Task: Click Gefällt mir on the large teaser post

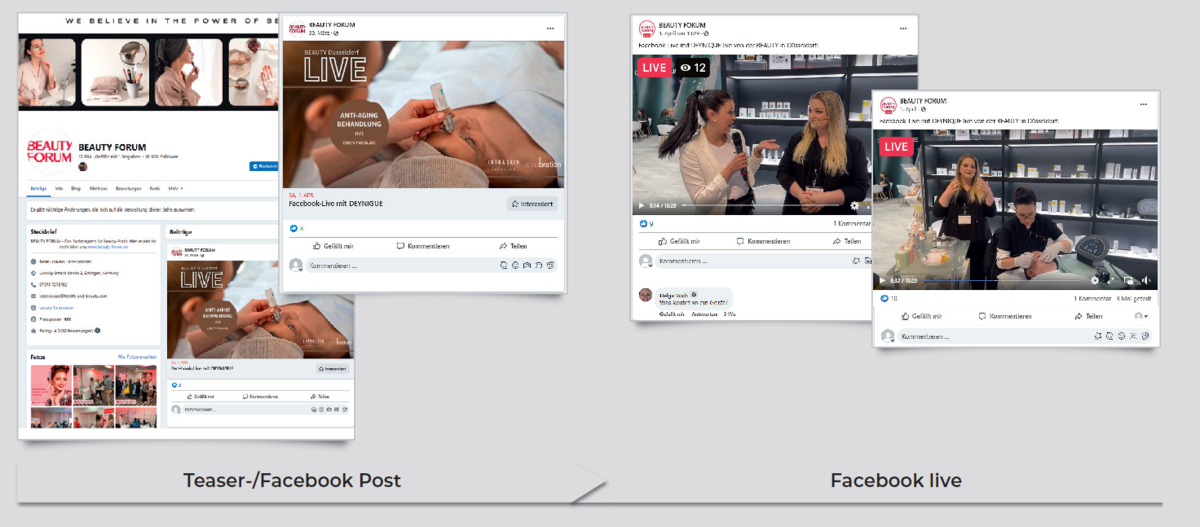Action: tap(331, 246)
